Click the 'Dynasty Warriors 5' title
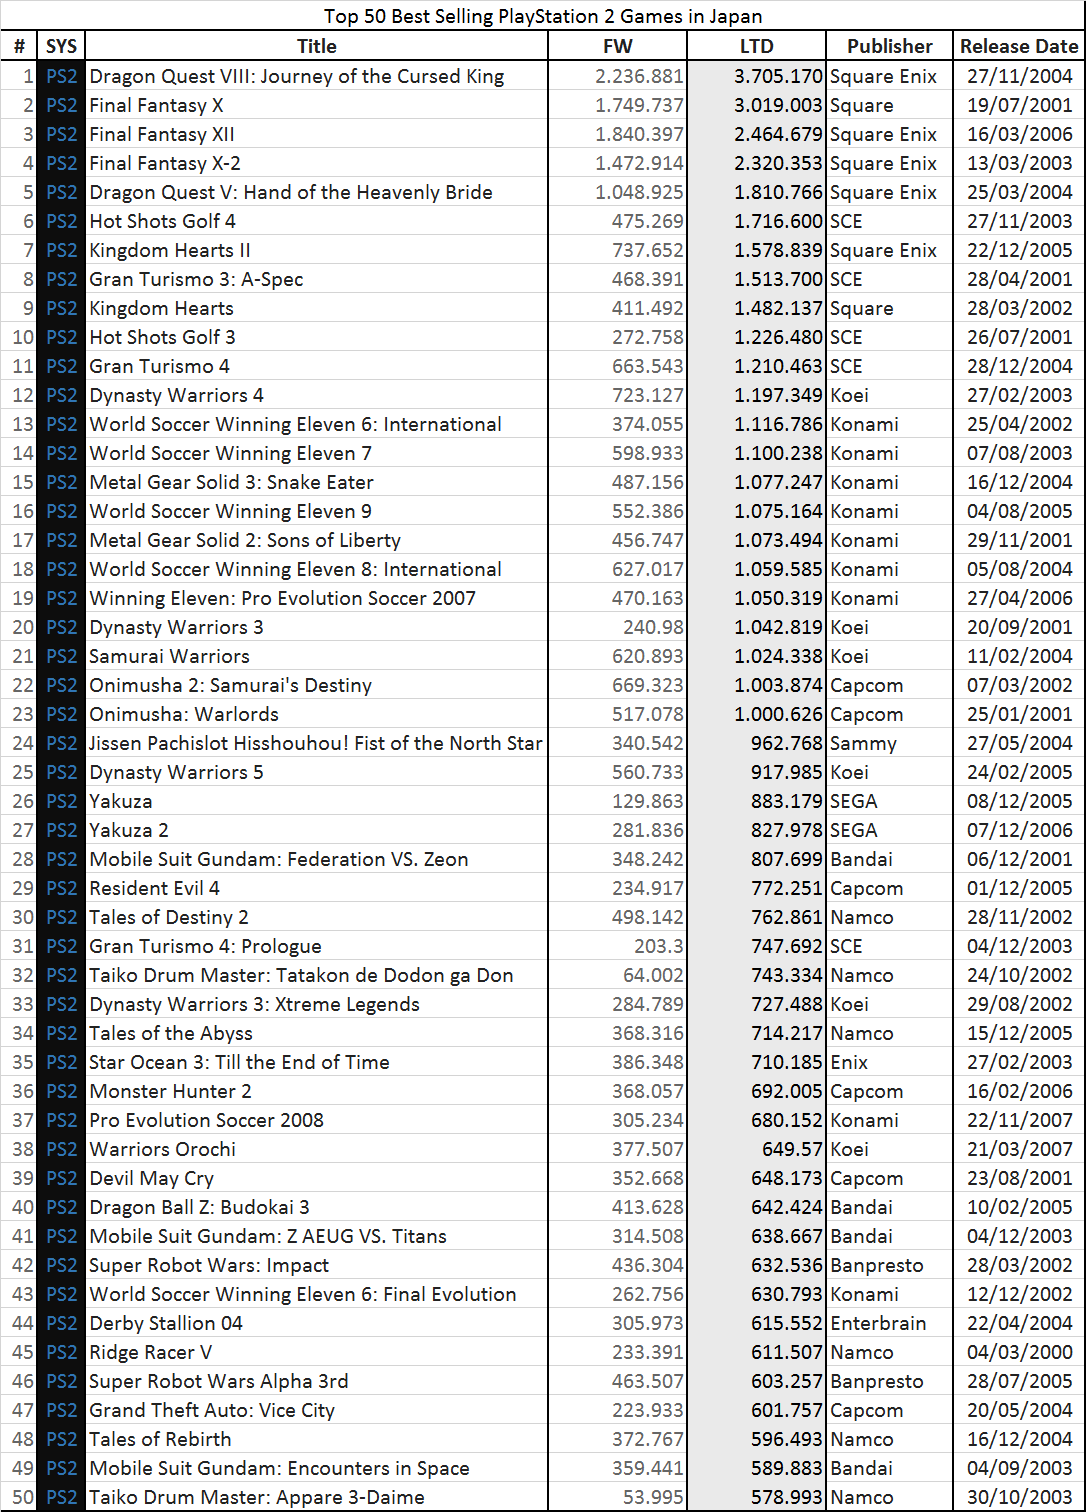 point(176,772)
